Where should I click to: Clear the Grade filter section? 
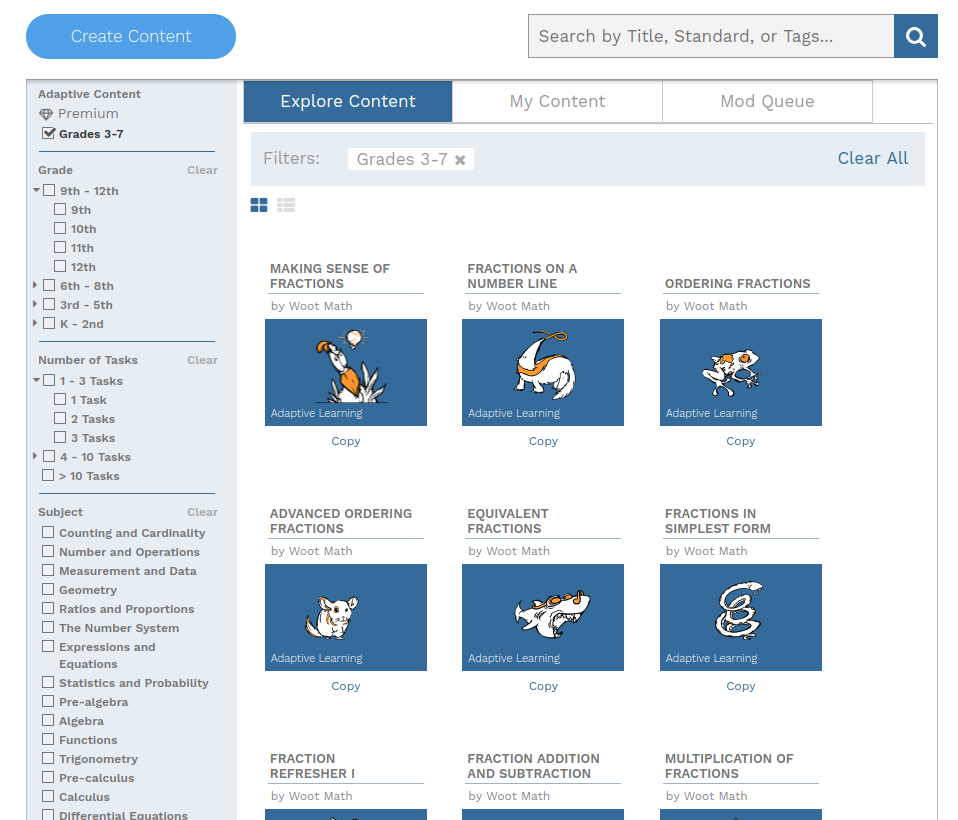[x=202, y=170]
